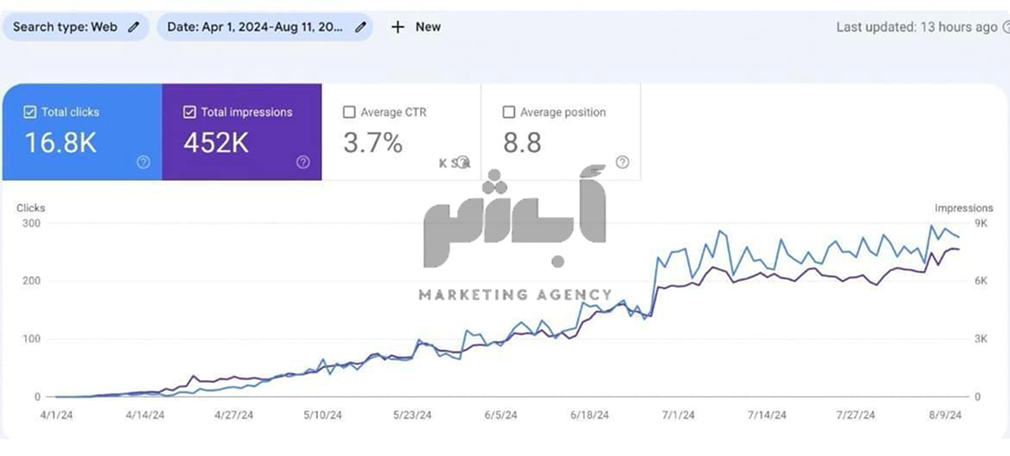
Task: Click the pencil icon on Date filter
Action: click(x=360, y=27)
